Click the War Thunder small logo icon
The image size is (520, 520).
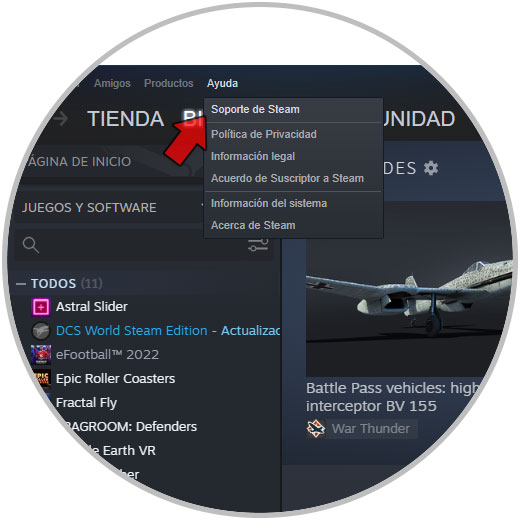316,429
